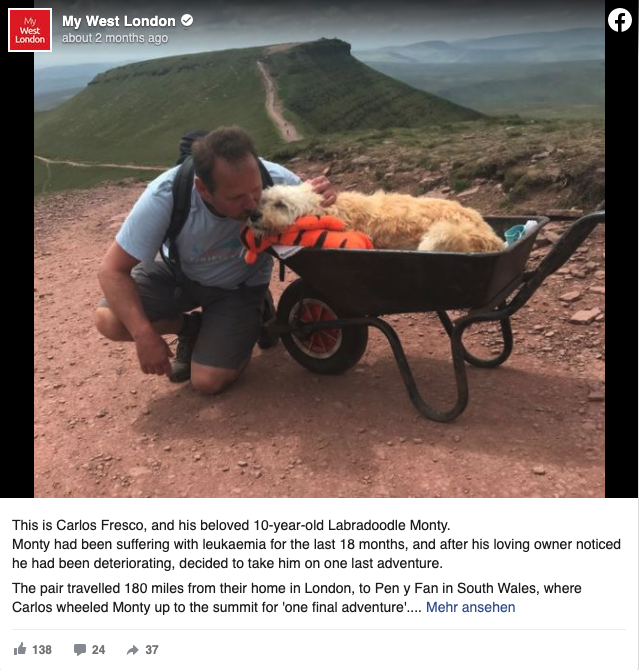639x670 pixels.
Task: Click the My West London red logo
Action: pos(30,30)
